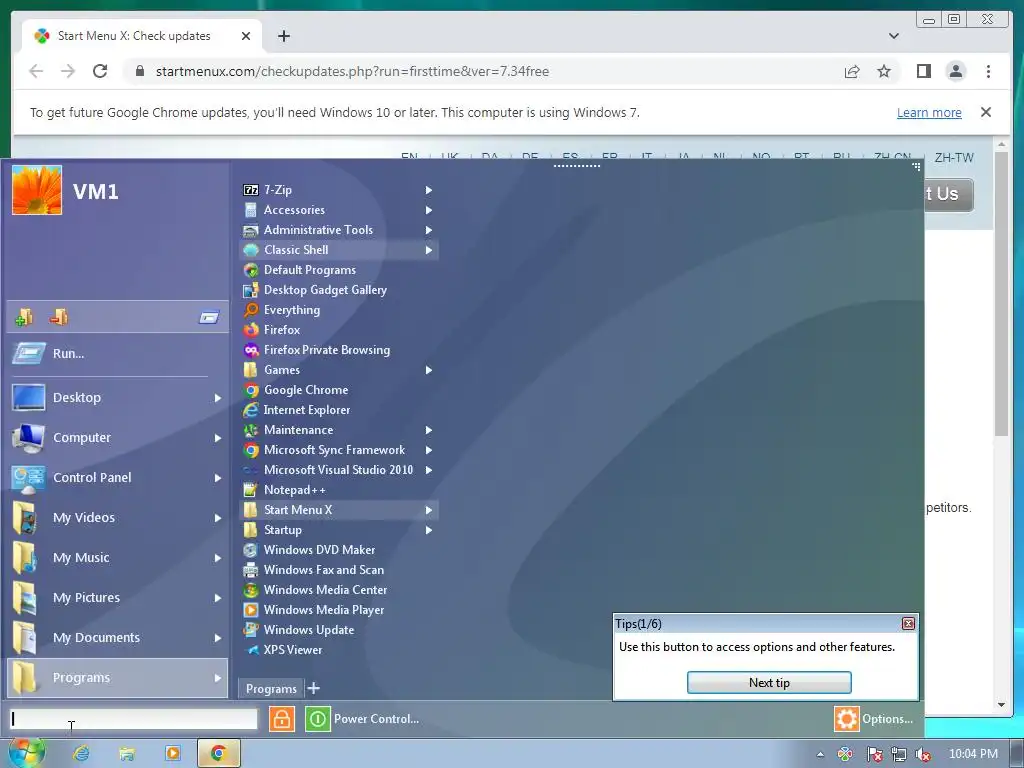This screenshot has height=768, width=1024.
Task: Click the add-item icon with green plus
Action: (x=24, y=317)
